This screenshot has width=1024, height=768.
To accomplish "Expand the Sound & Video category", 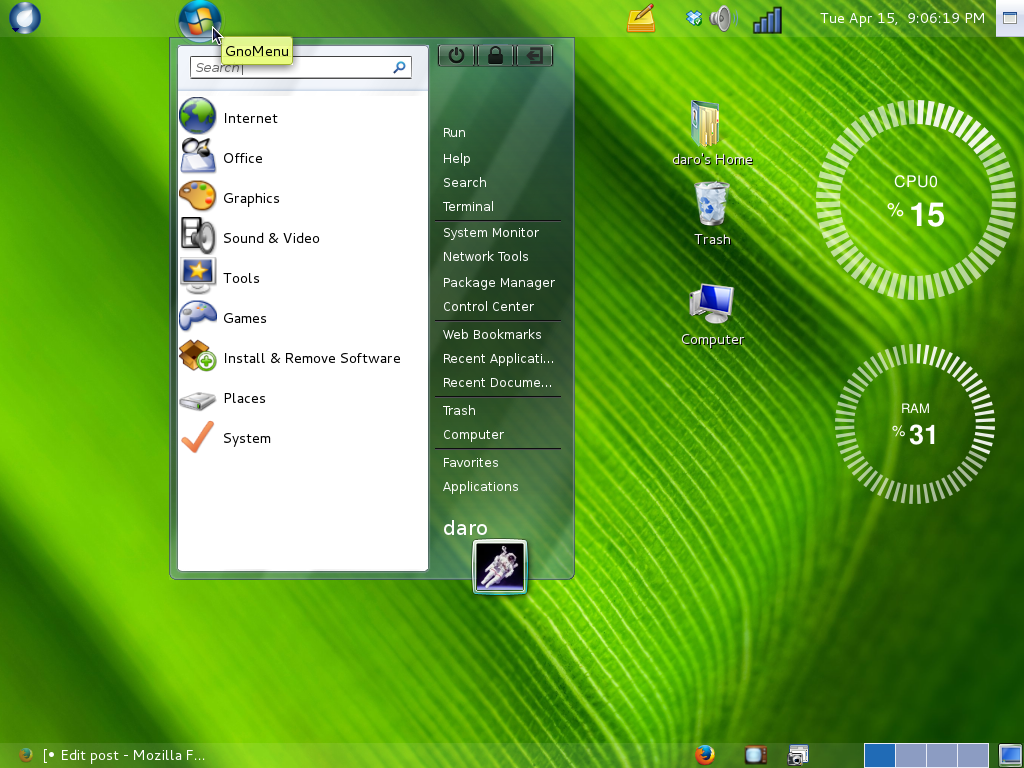I will pos(271,238).
